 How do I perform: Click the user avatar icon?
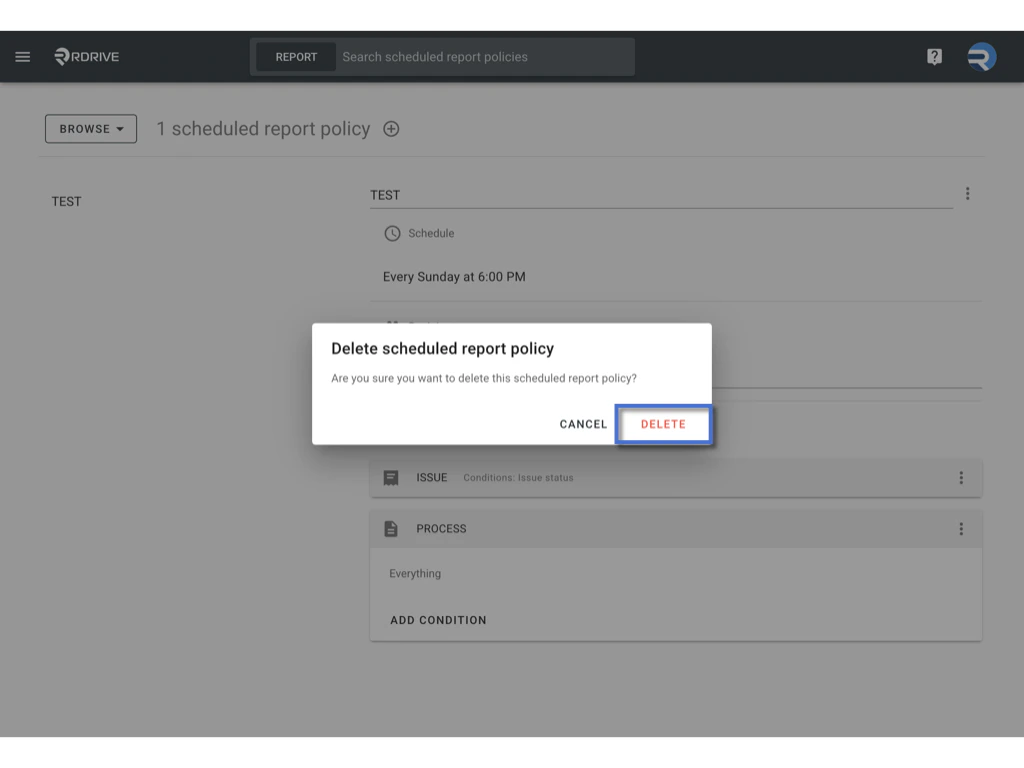[981, 56]
